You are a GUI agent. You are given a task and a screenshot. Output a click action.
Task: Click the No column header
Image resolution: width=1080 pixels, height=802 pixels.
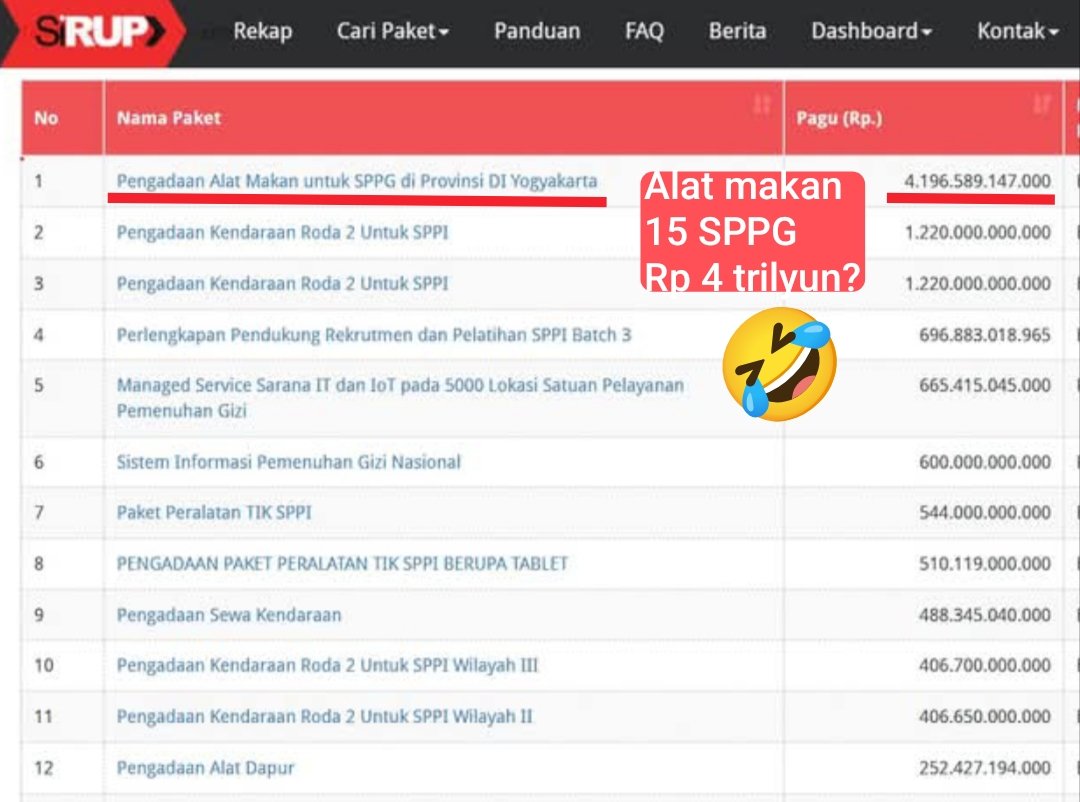63,118
